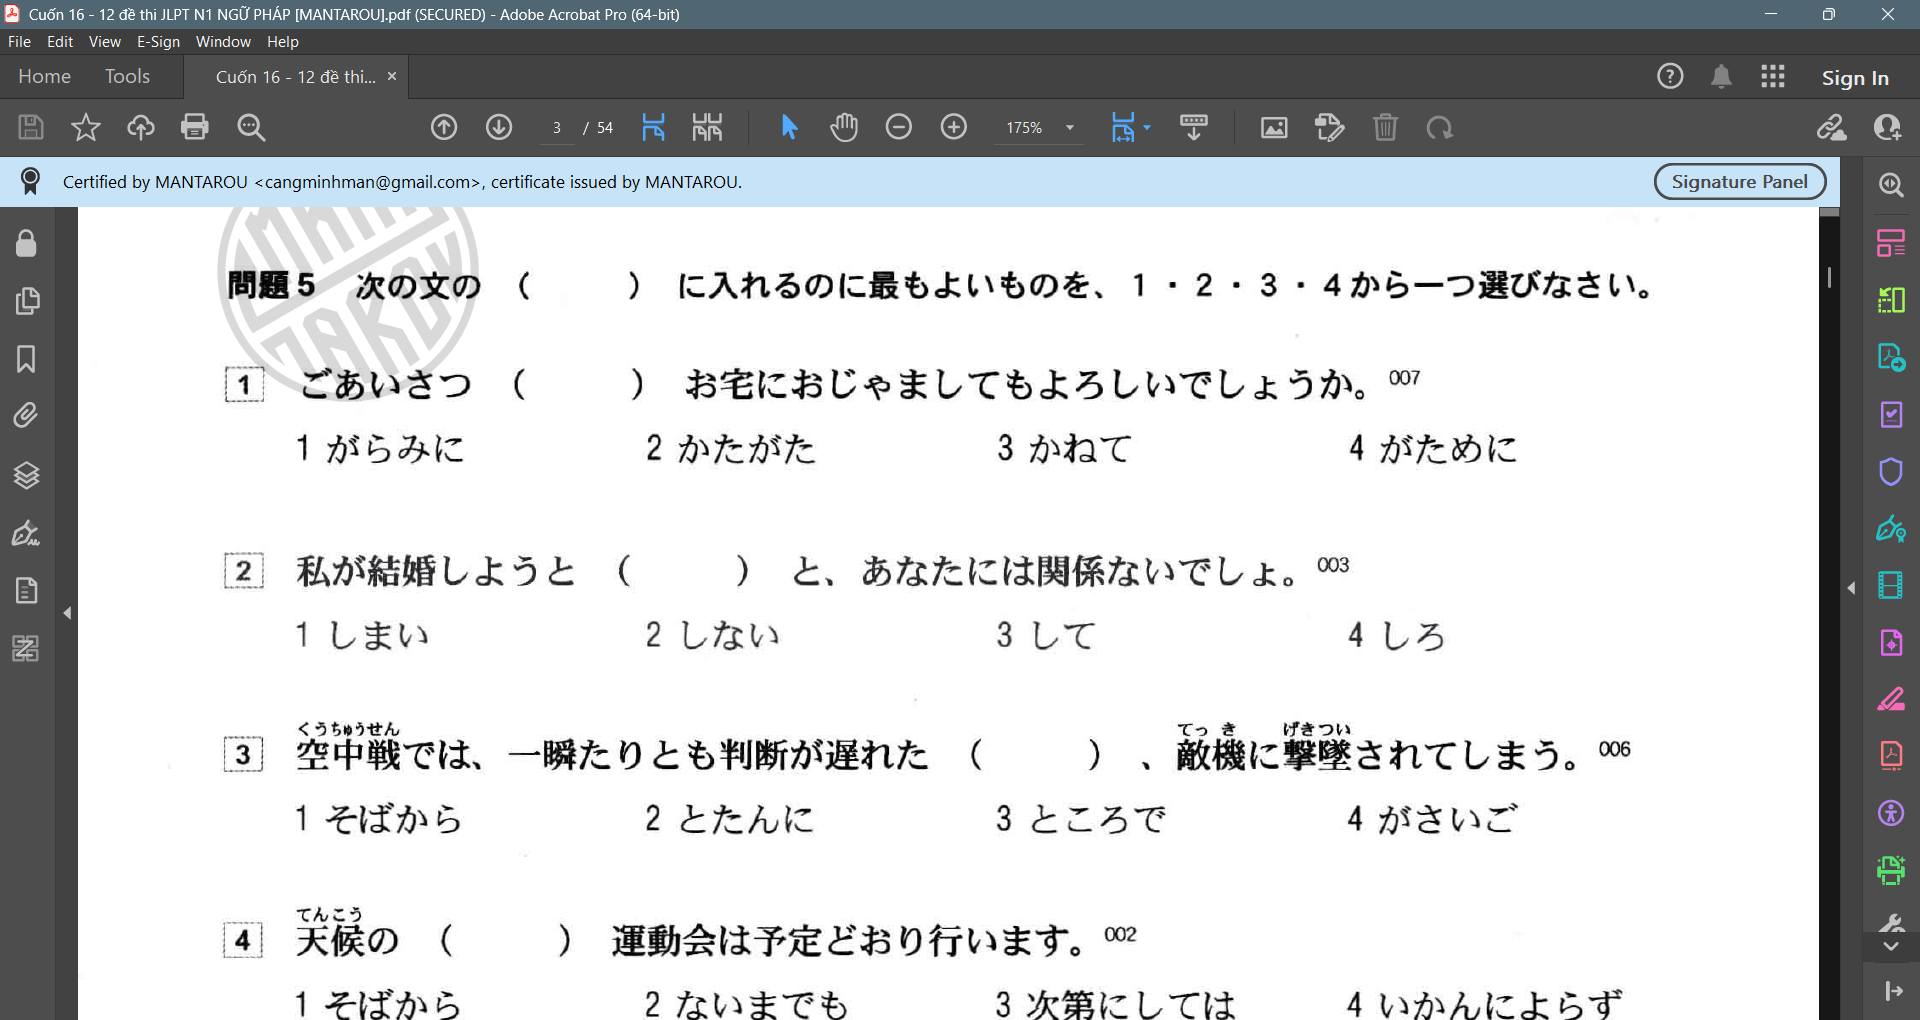Viewport: 1920px width, 1020px height.
Task: Open the apps grid icon
Action: 1773,77
